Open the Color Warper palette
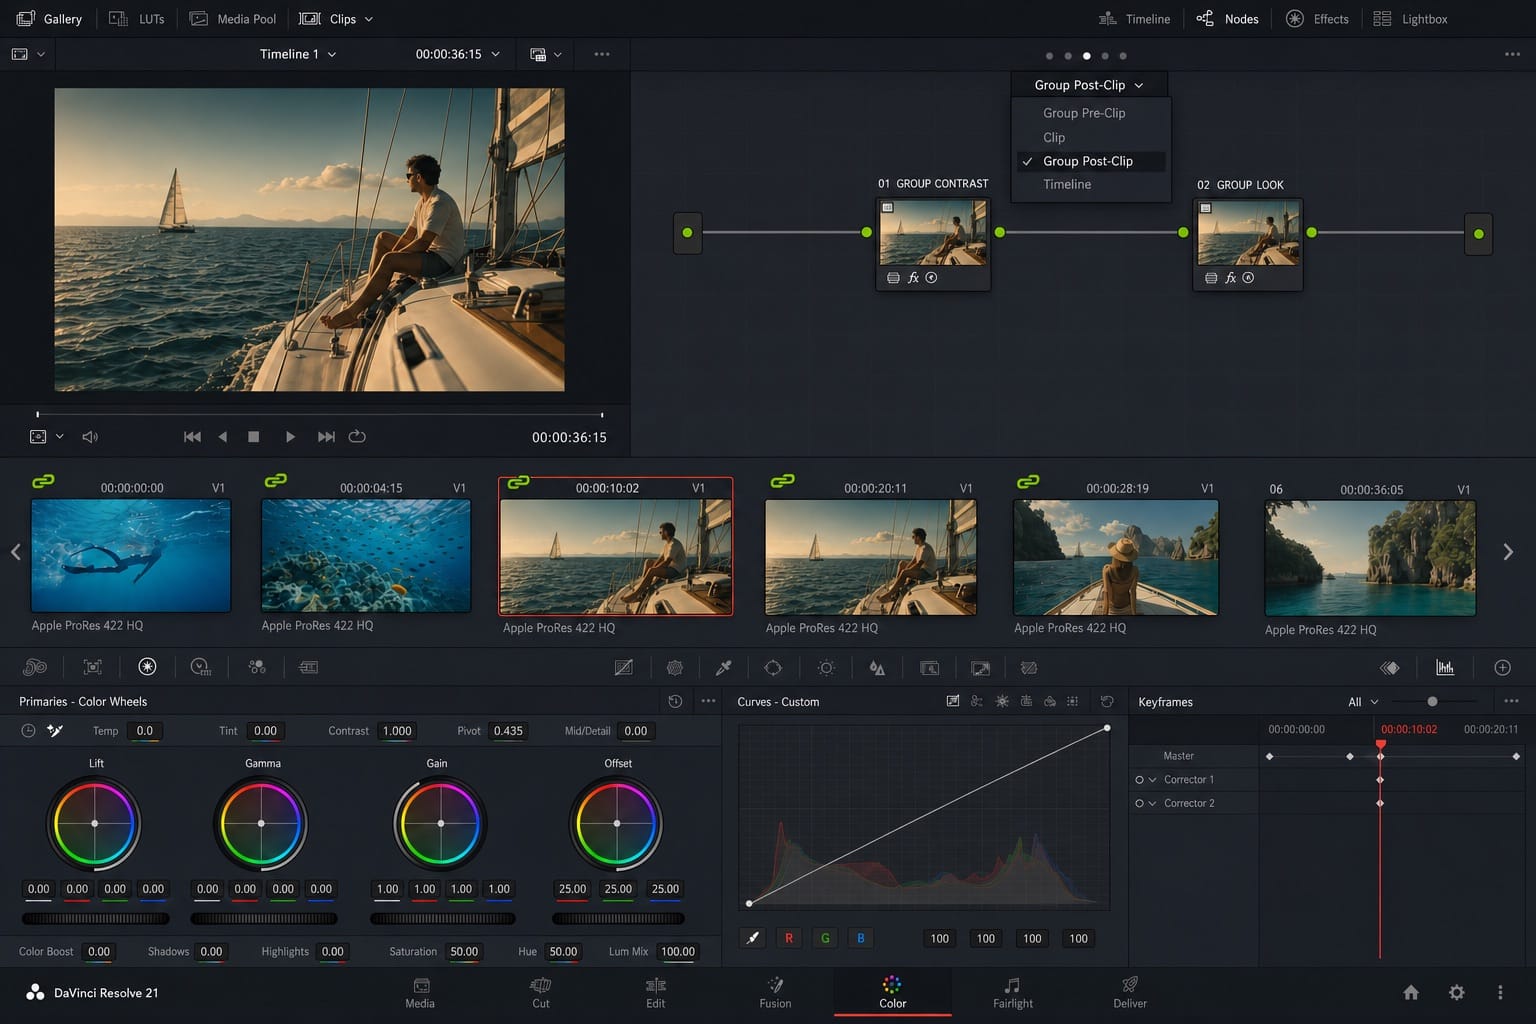 pos(675,668)
